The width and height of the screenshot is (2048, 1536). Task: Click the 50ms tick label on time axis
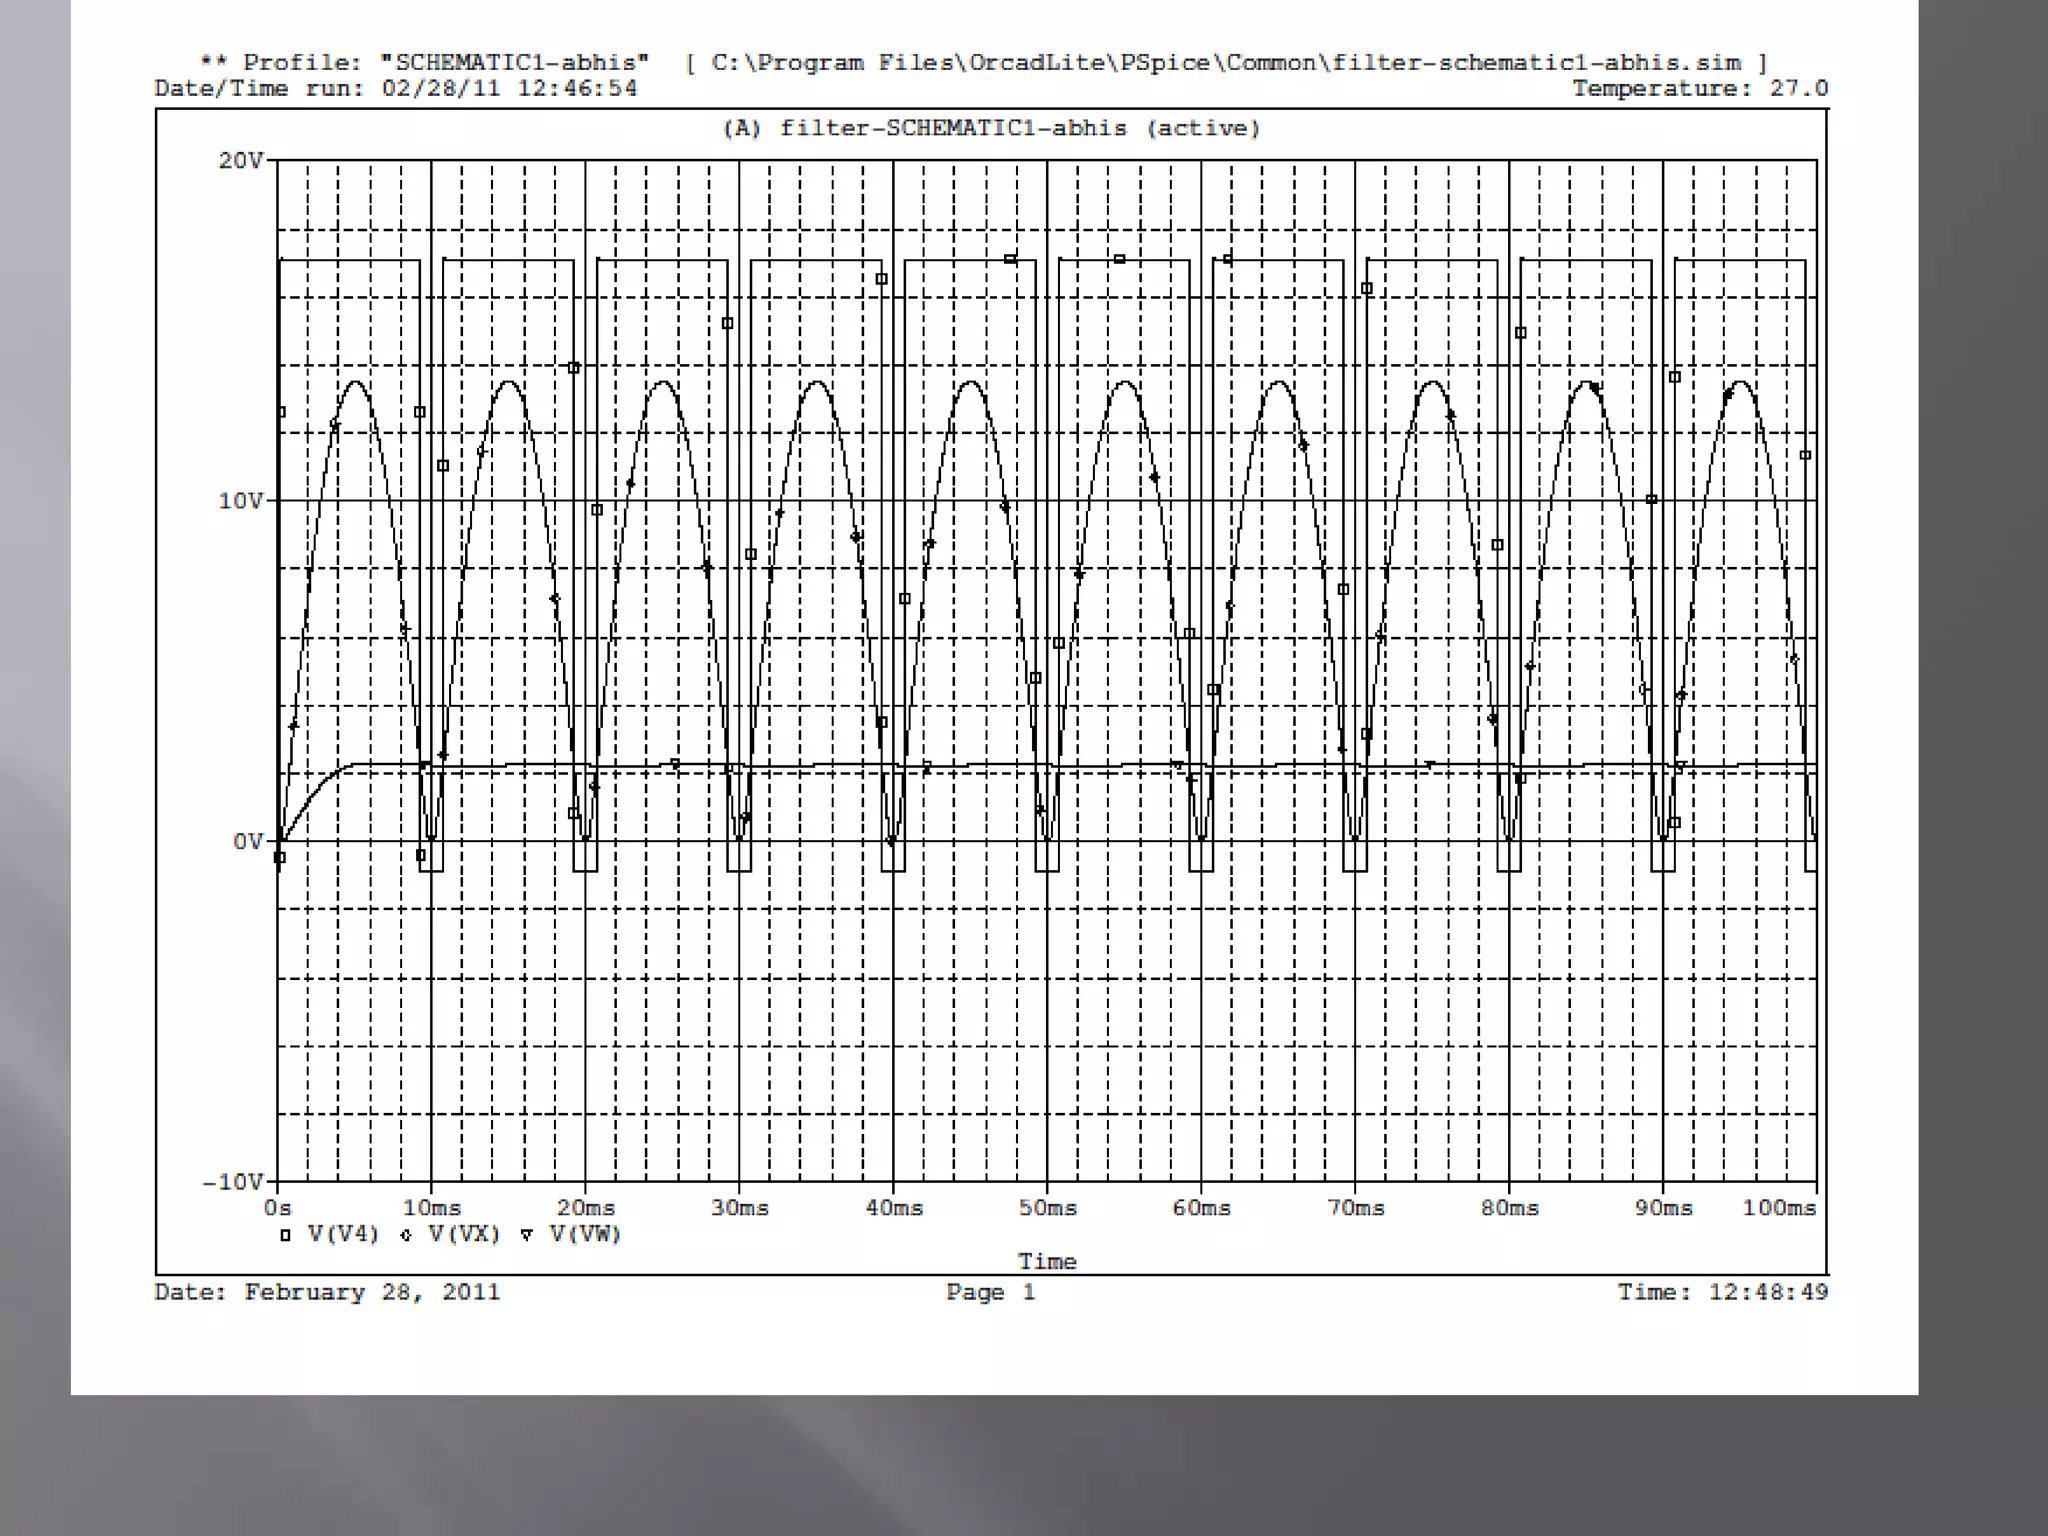tap(1047, 1208)
